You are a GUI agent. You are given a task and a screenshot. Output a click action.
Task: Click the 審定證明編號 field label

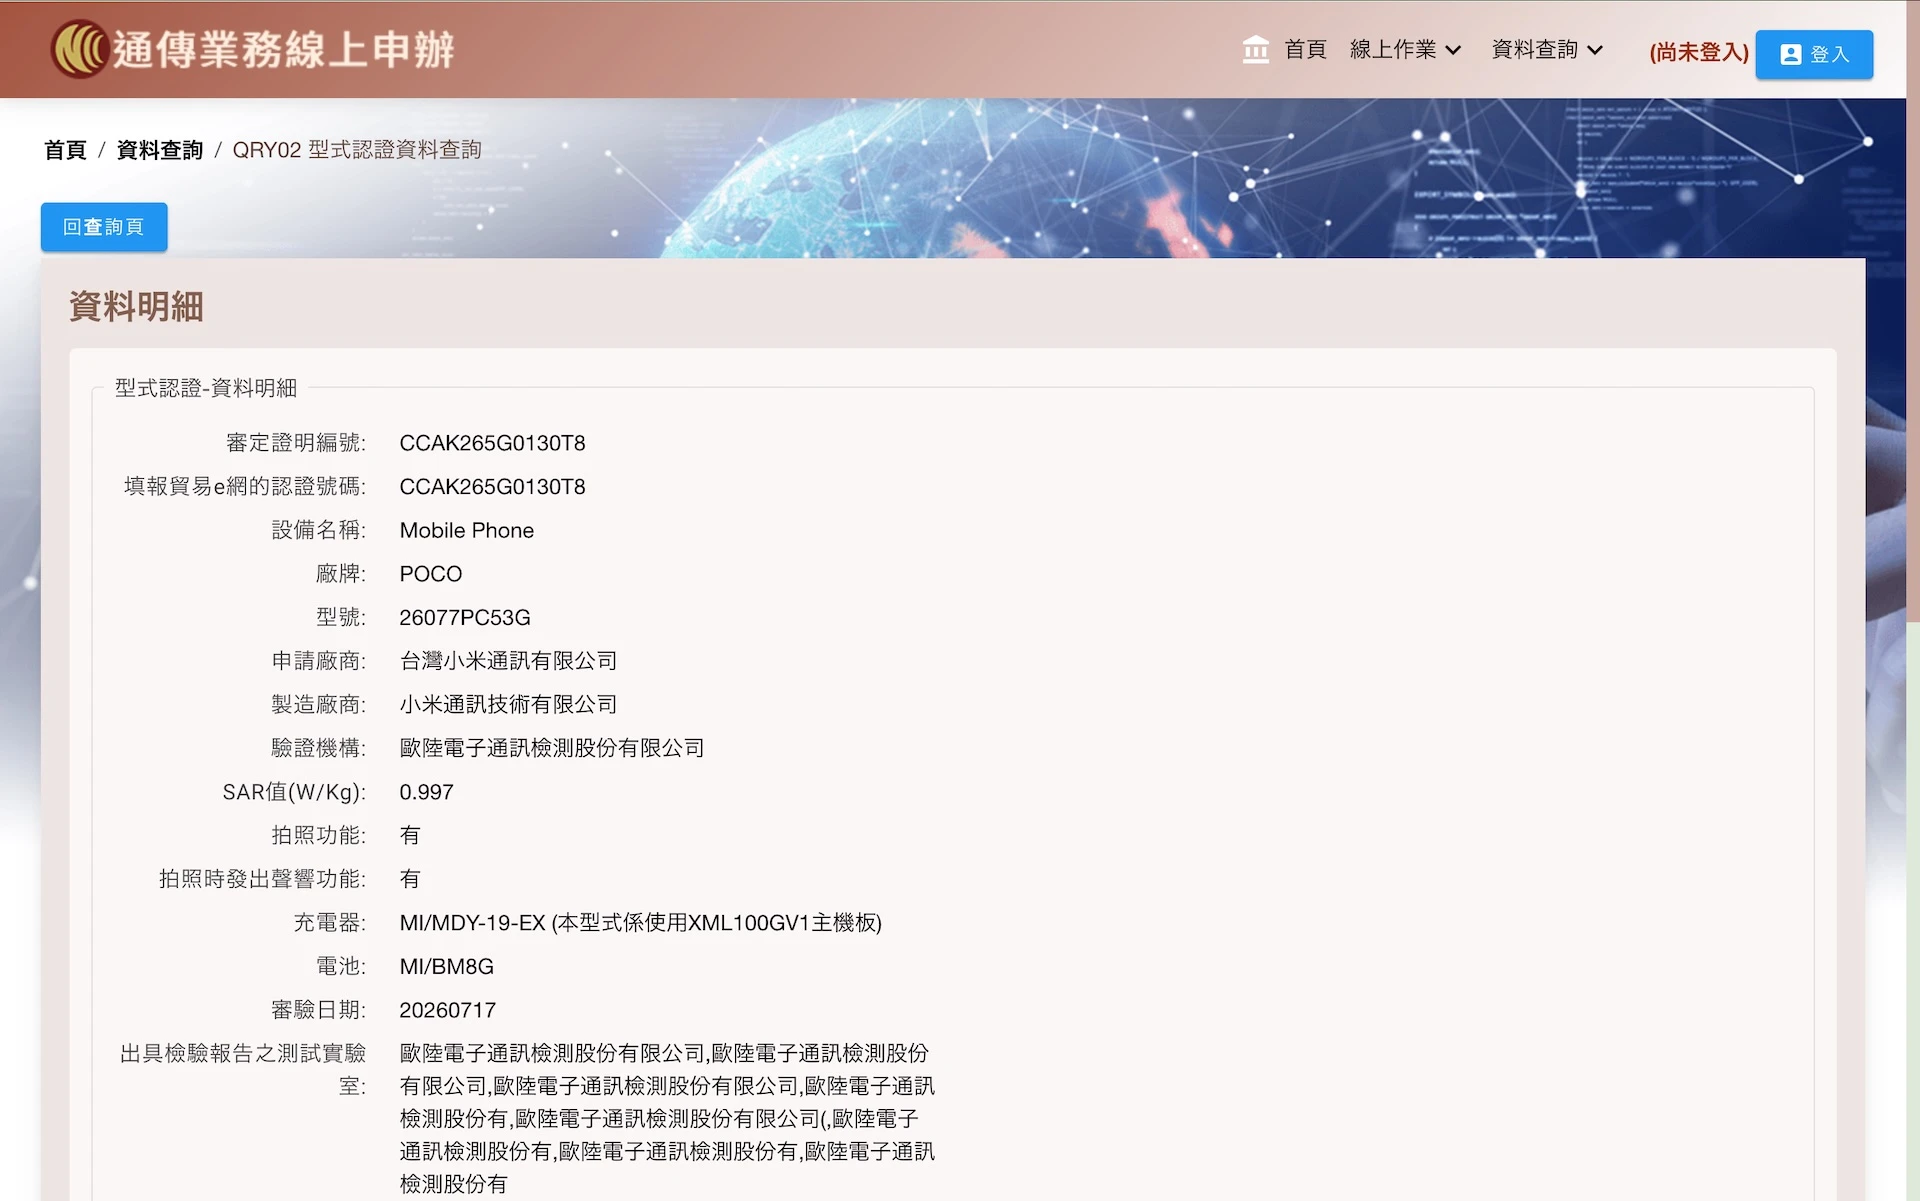coord(296,443)
